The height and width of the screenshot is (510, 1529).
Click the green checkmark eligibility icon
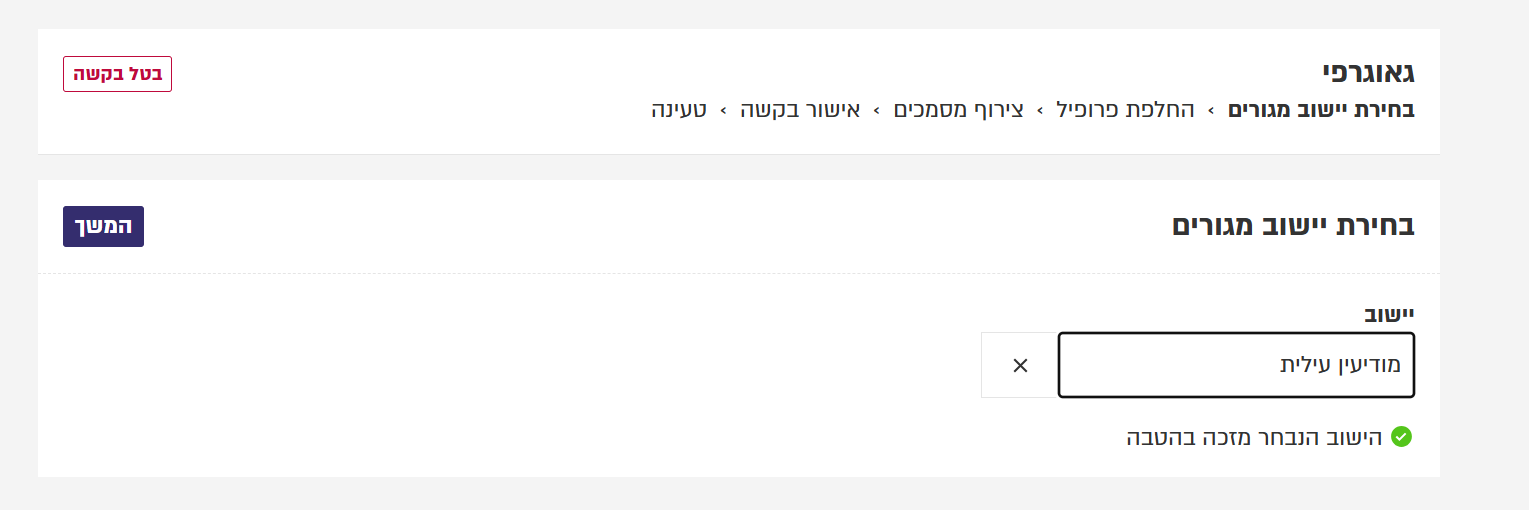click(x=1401, y=437)
